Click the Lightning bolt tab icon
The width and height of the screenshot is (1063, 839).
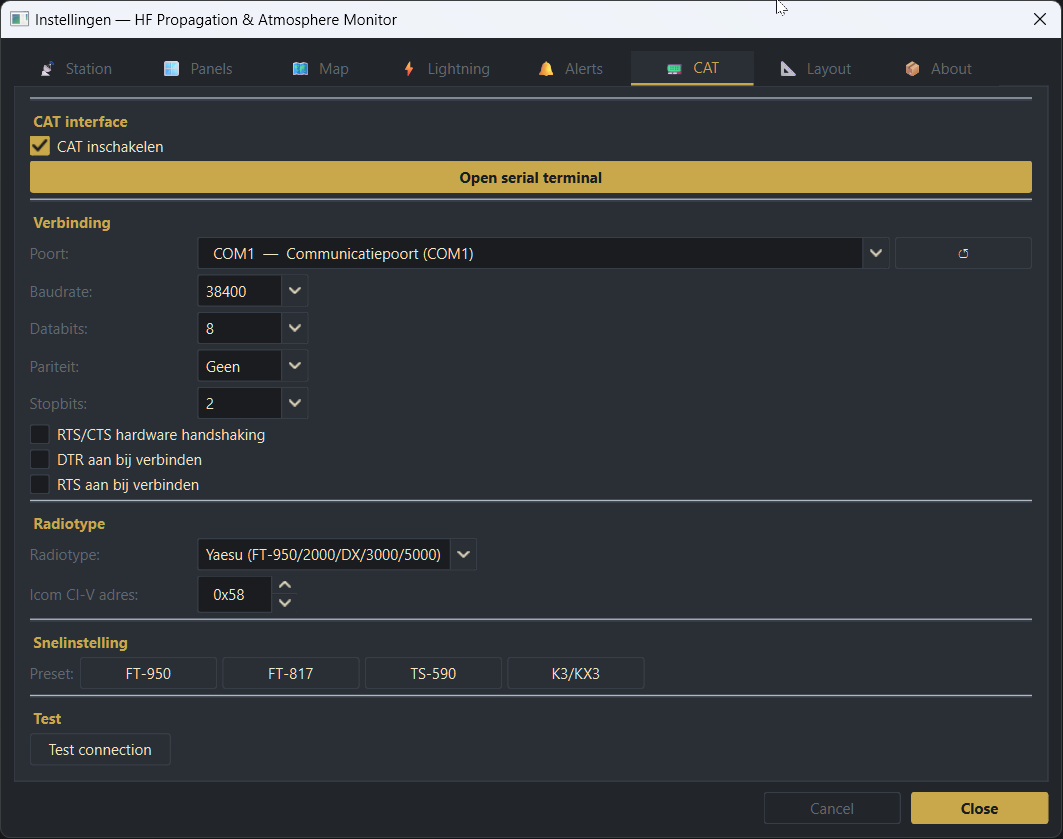[x=409, y=68]
